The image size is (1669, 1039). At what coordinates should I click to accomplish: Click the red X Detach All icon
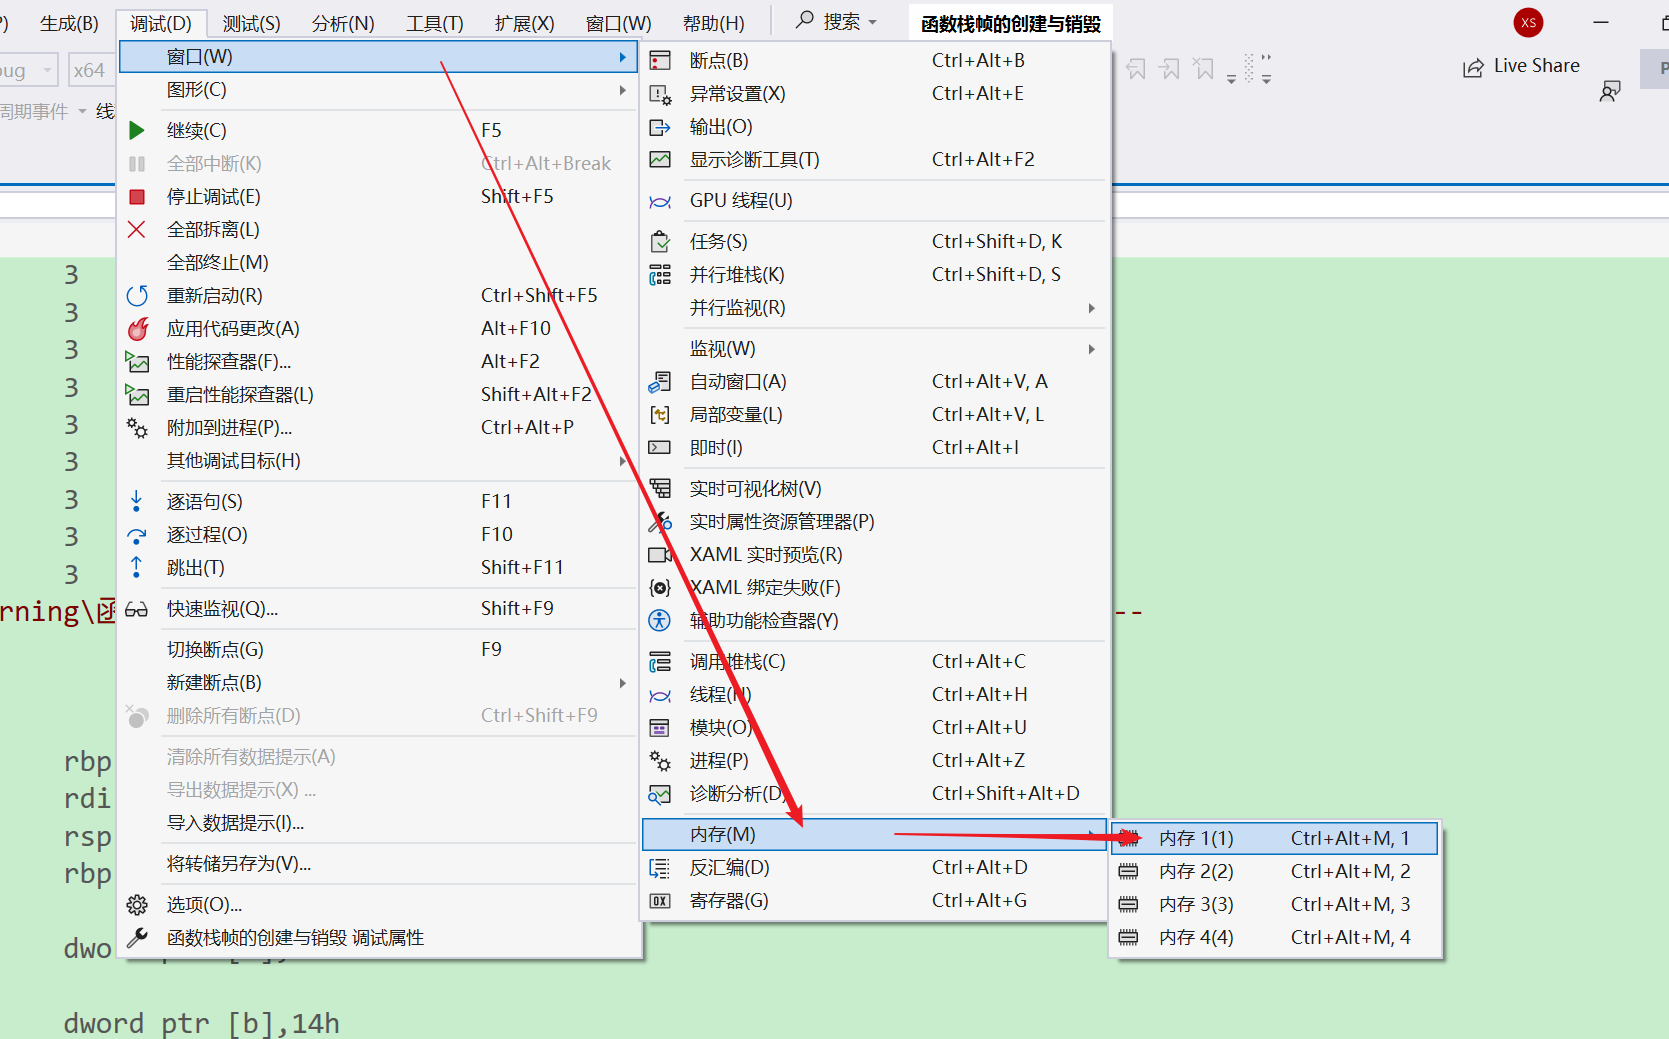[137, 230]
